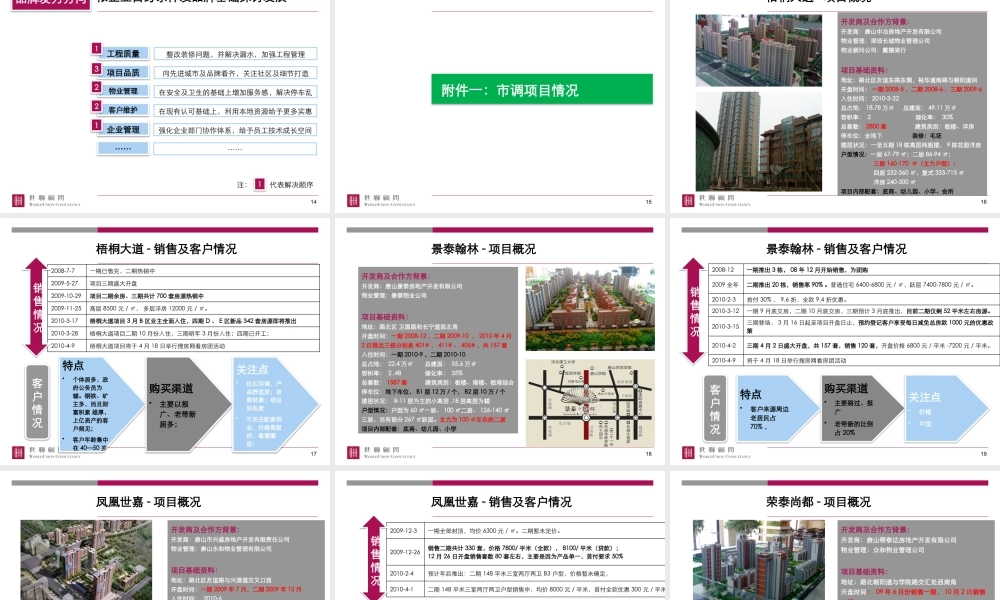Click the 关注点 arrow on slide 19
The height and width of the screenshot is (600, 1000).
point(947,408)
